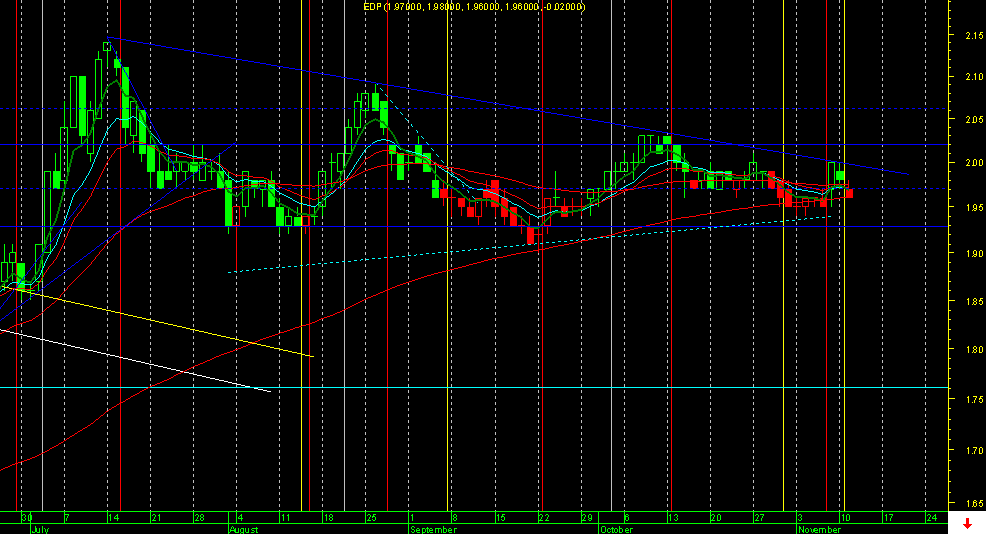Image resolution: width=986 pixels, height=534 pixels.
Task: Click date label 14 on time axis
Action: click(x=113, y=518)
